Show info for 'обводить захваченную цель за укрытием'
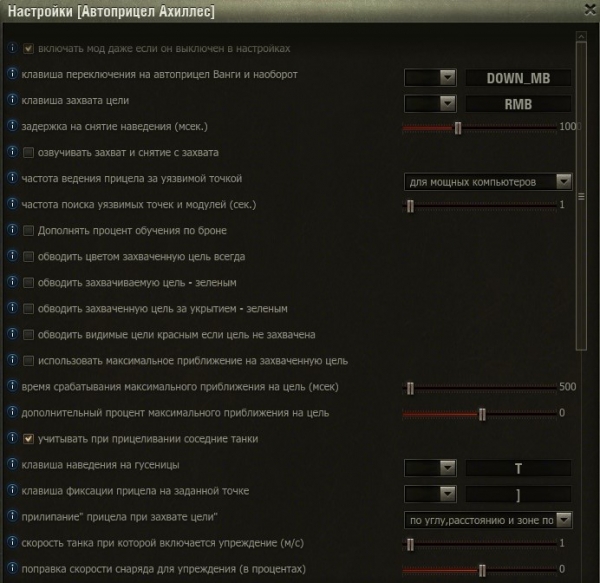This screenshot has height=583, width=600. click(x=12, y=308)
